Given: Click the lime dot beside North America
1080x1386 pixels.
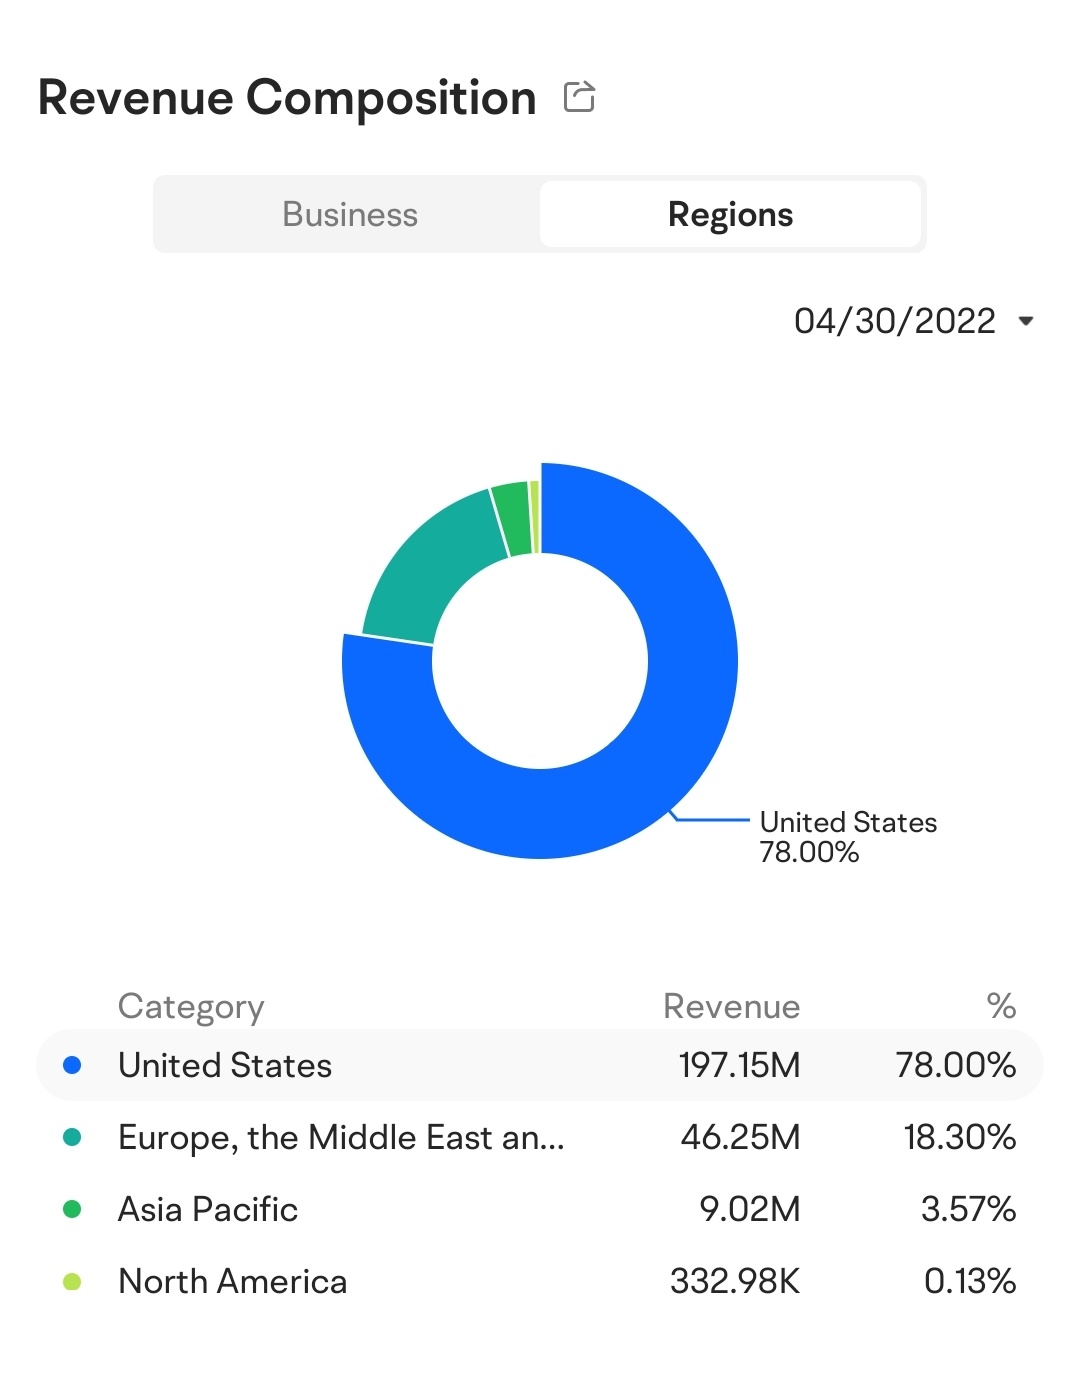Looking at the screenshot, I should pyautogui.click(x=72, y=1281).
